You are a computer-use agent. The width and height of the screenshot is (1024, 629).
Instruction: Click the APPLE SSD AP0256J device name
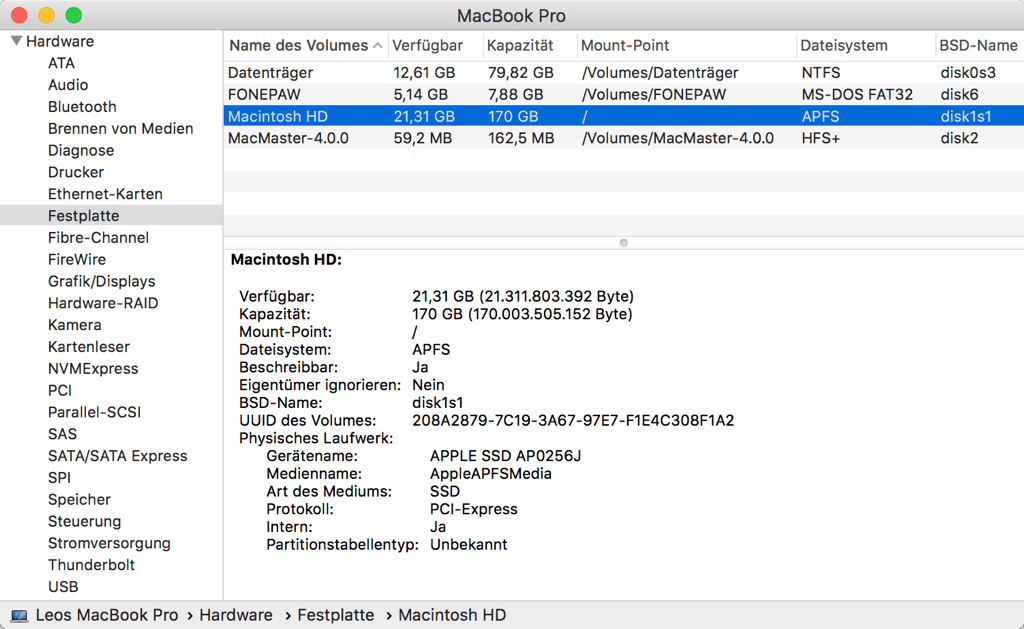pyautogui.click(x=505, y=456)
